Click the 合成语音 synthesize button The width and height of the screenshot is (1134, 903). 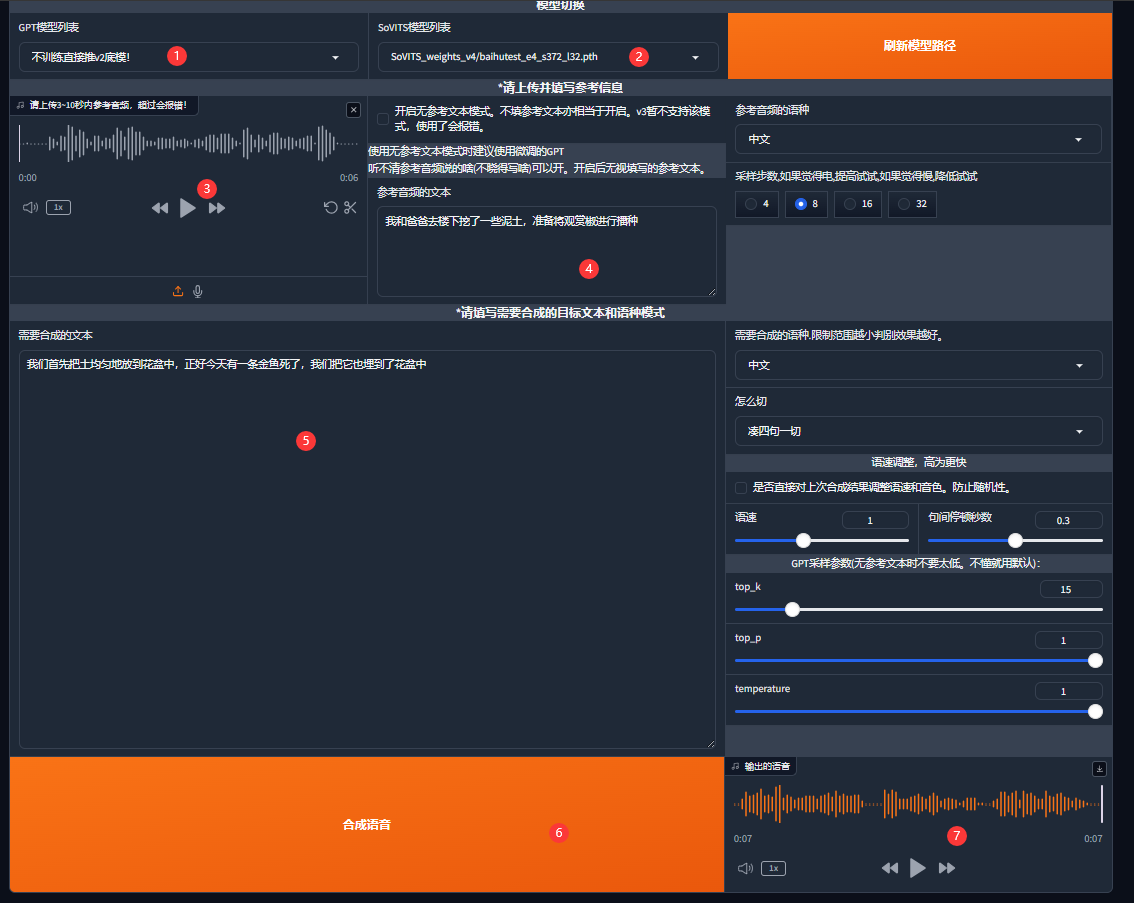tap(366, 825)
